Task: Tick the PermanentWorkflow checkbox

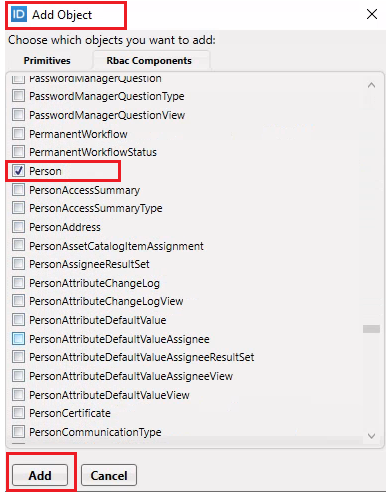Action: coord(18,134)
